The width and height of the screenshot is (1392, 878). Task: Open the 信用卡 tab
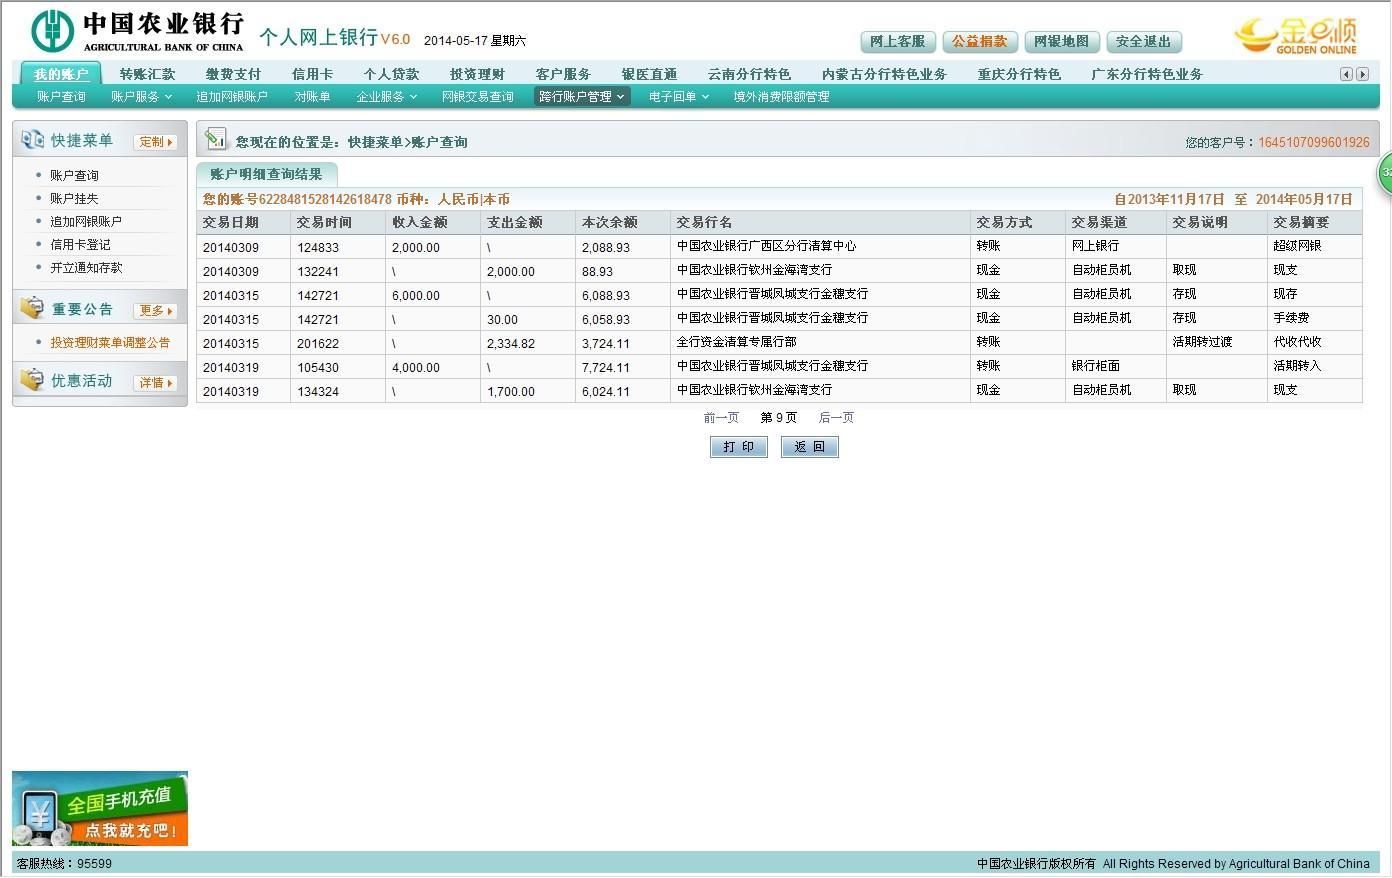pos(312,74)
